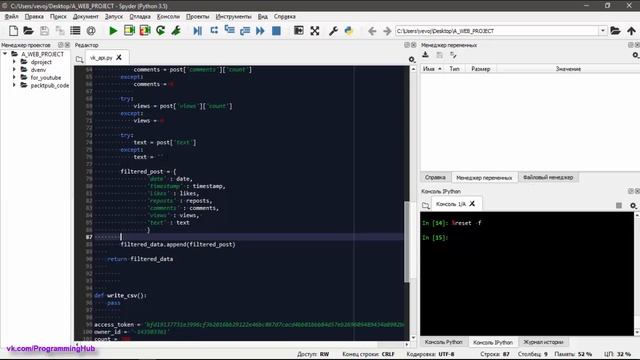Click the debugger Step return icon
640x360 pixels.
point(245,31)
